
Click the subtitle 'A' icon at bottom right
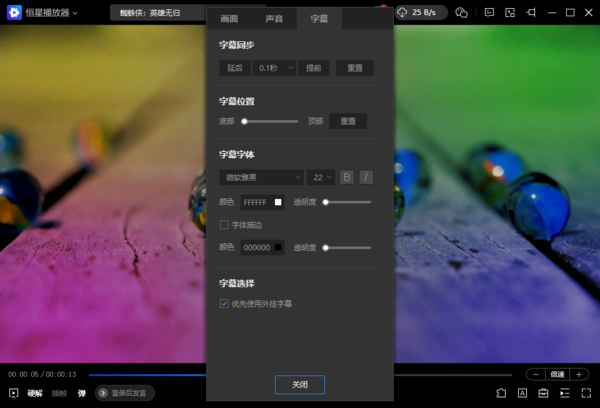(523, 393)
